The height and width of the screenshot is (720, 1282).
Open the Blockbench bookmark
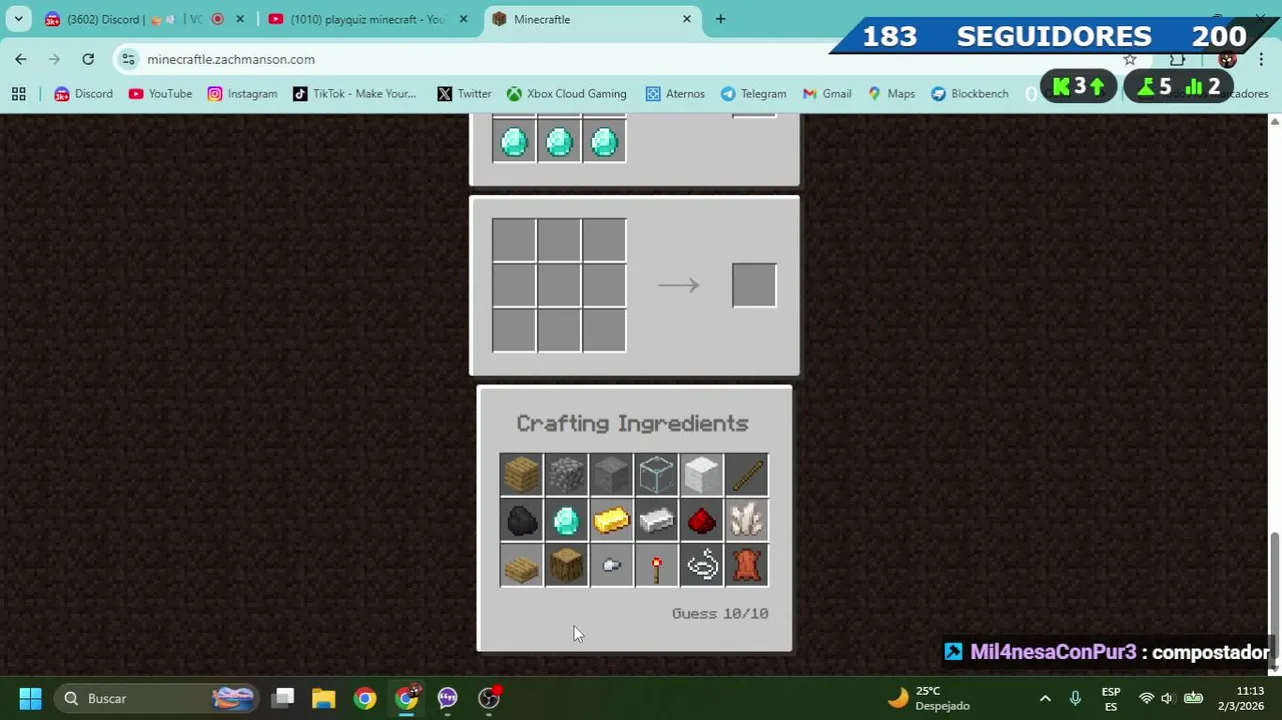click(x=969, y=93)
